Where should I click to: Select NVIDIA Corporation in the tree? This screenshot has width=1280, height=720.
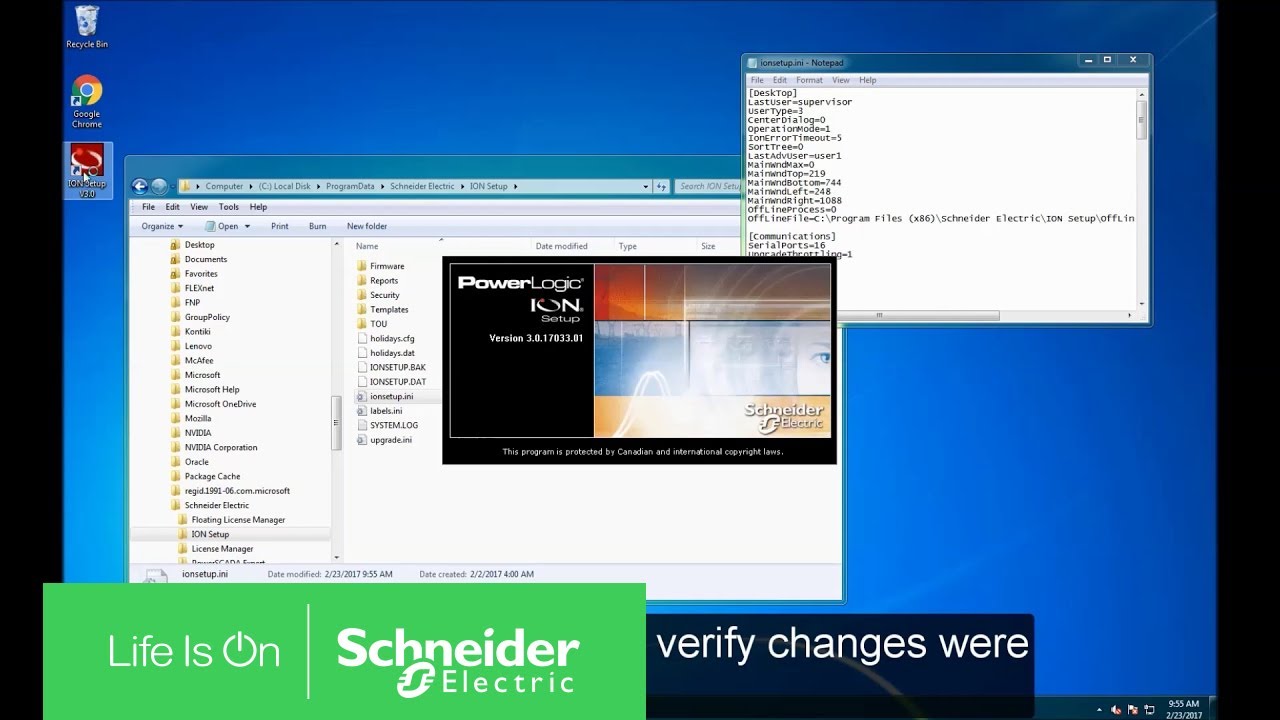pos(213,448)
